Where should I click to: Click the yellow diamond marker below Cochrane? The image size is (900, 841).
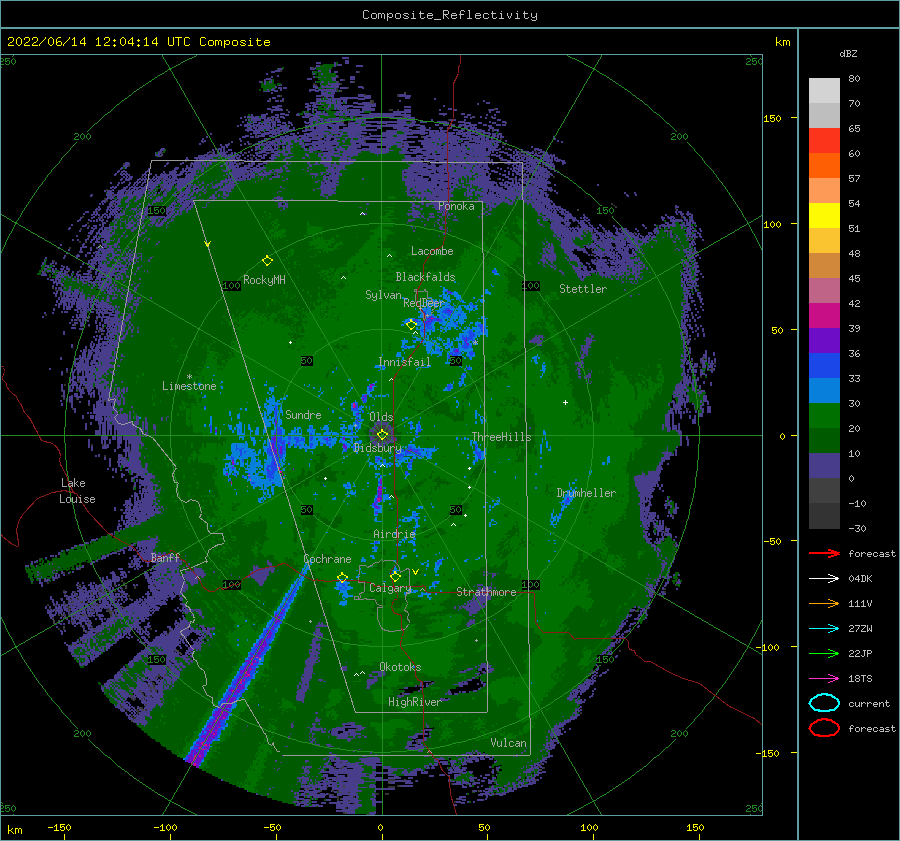tap(342, 578)
